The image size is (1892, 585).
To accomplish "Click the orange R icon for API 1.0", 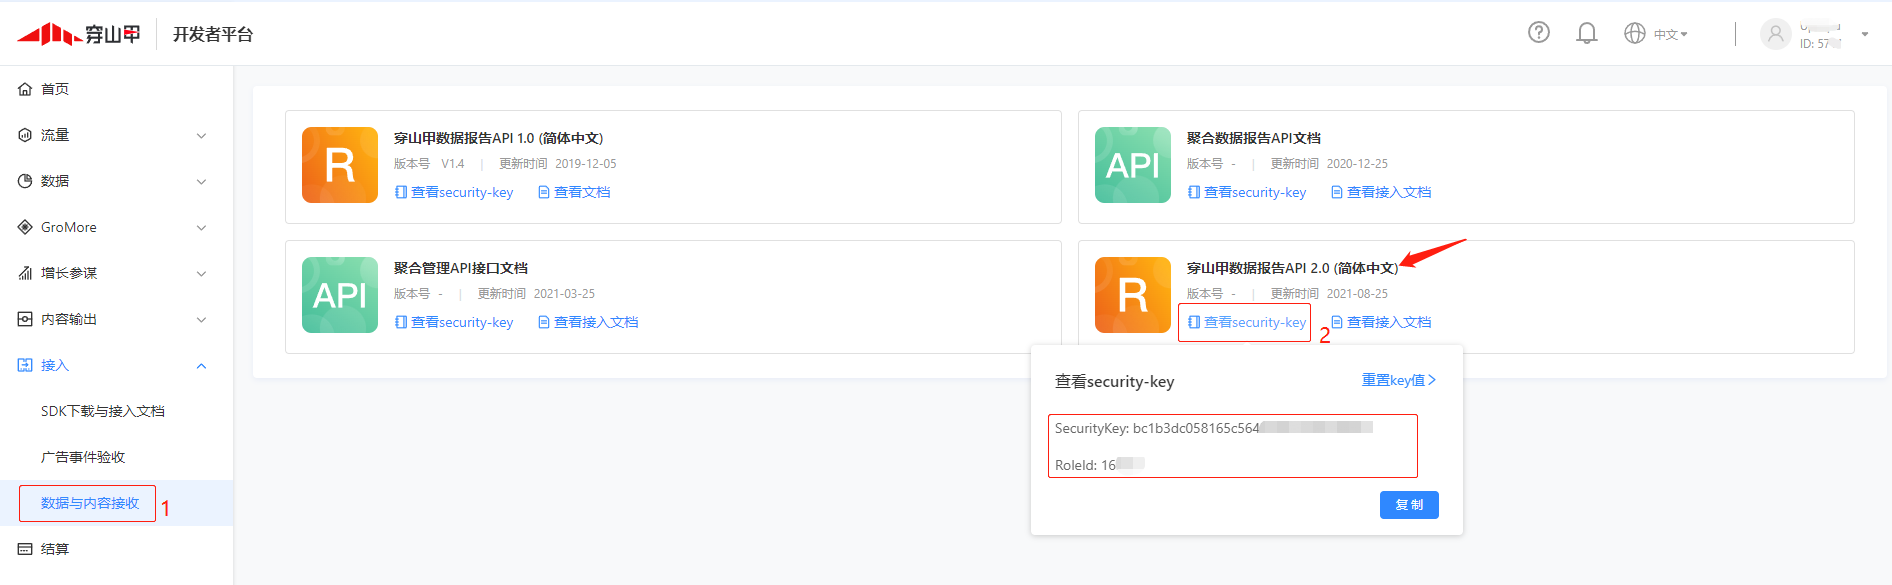I will pyautogui.click(x=340, y=165).
